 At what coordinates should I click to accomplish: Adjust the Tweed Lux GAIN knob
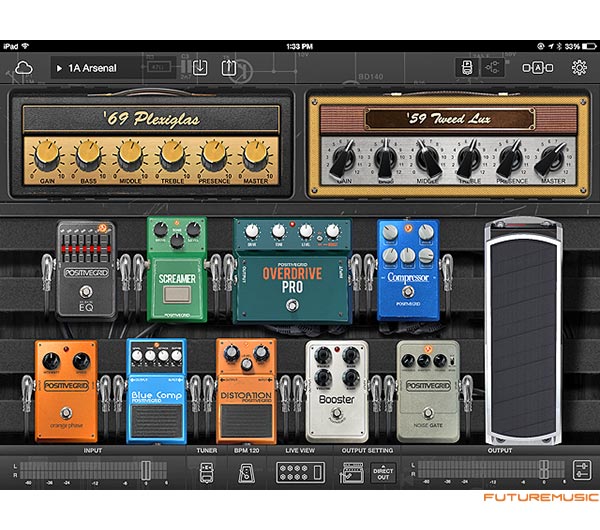(343, 158)
